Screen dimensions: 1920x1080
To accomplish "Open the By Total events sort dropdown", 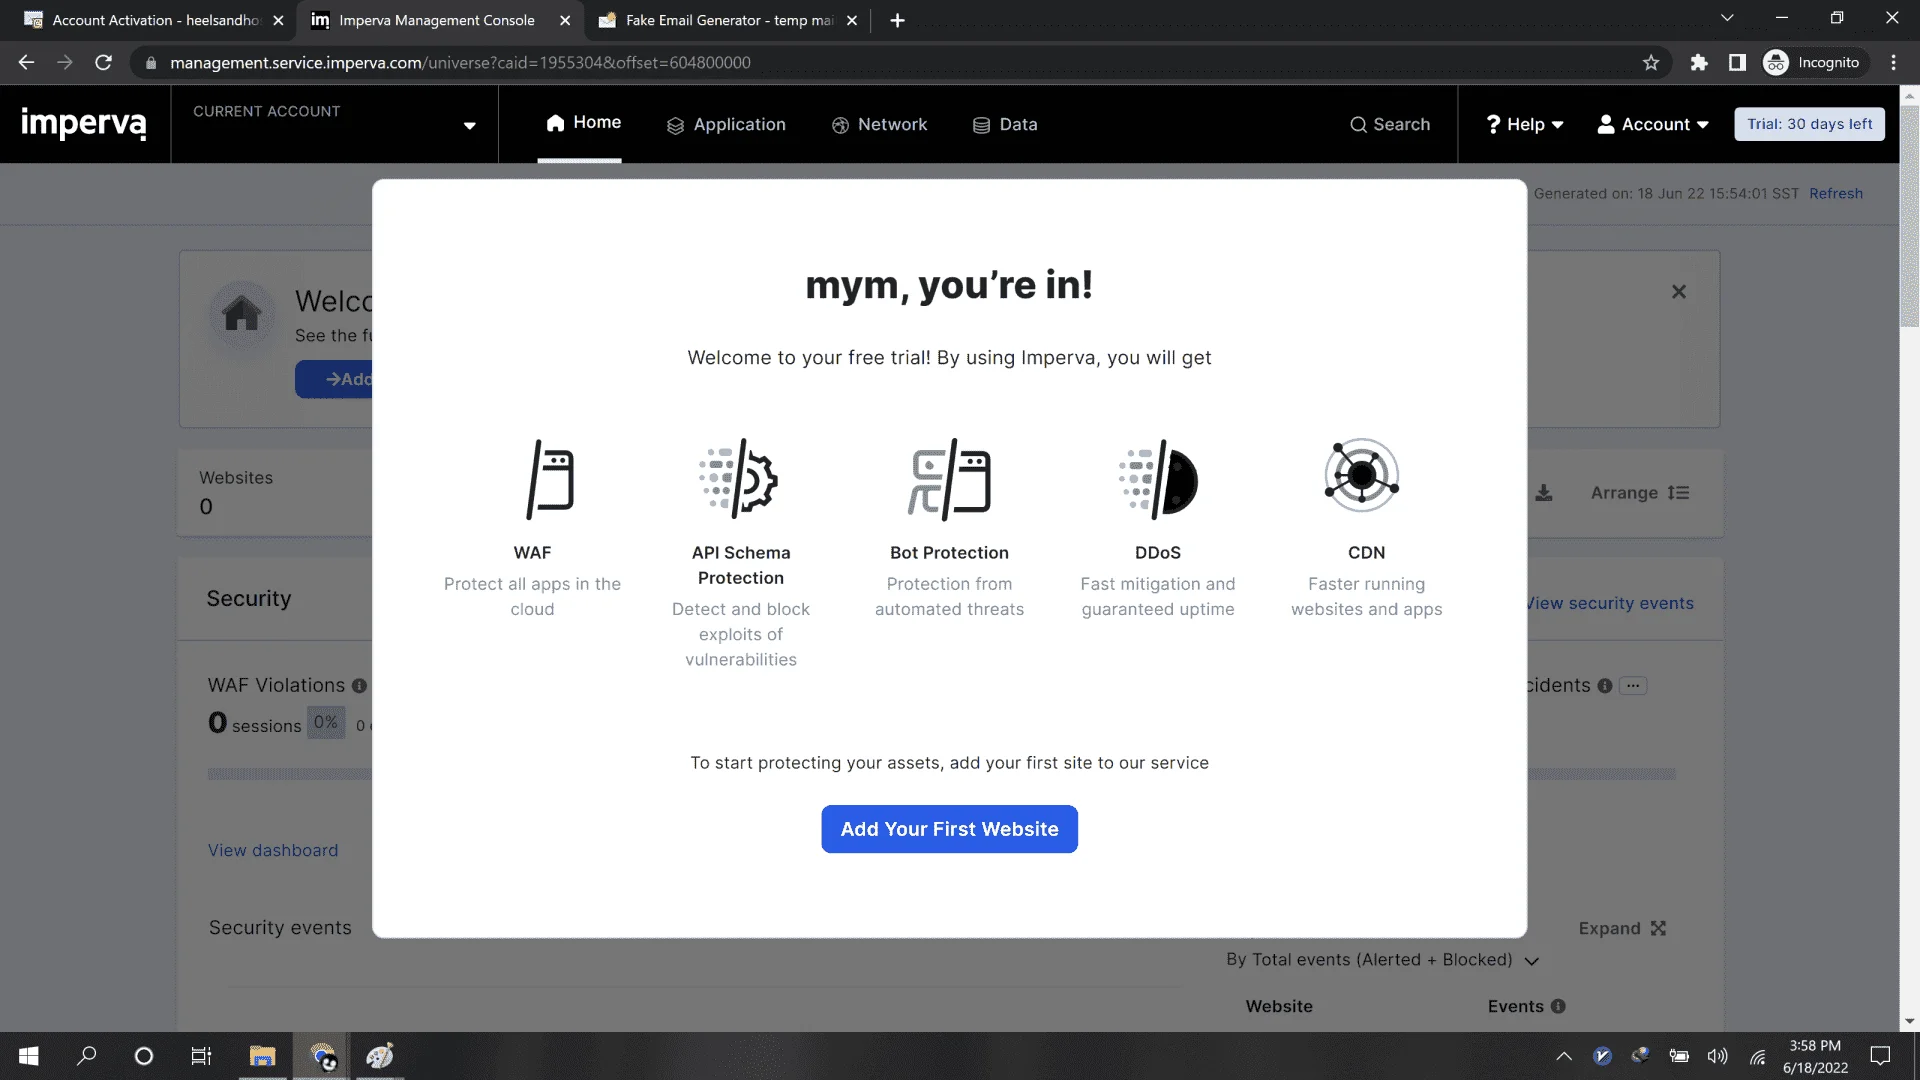I will point(1382,960).
